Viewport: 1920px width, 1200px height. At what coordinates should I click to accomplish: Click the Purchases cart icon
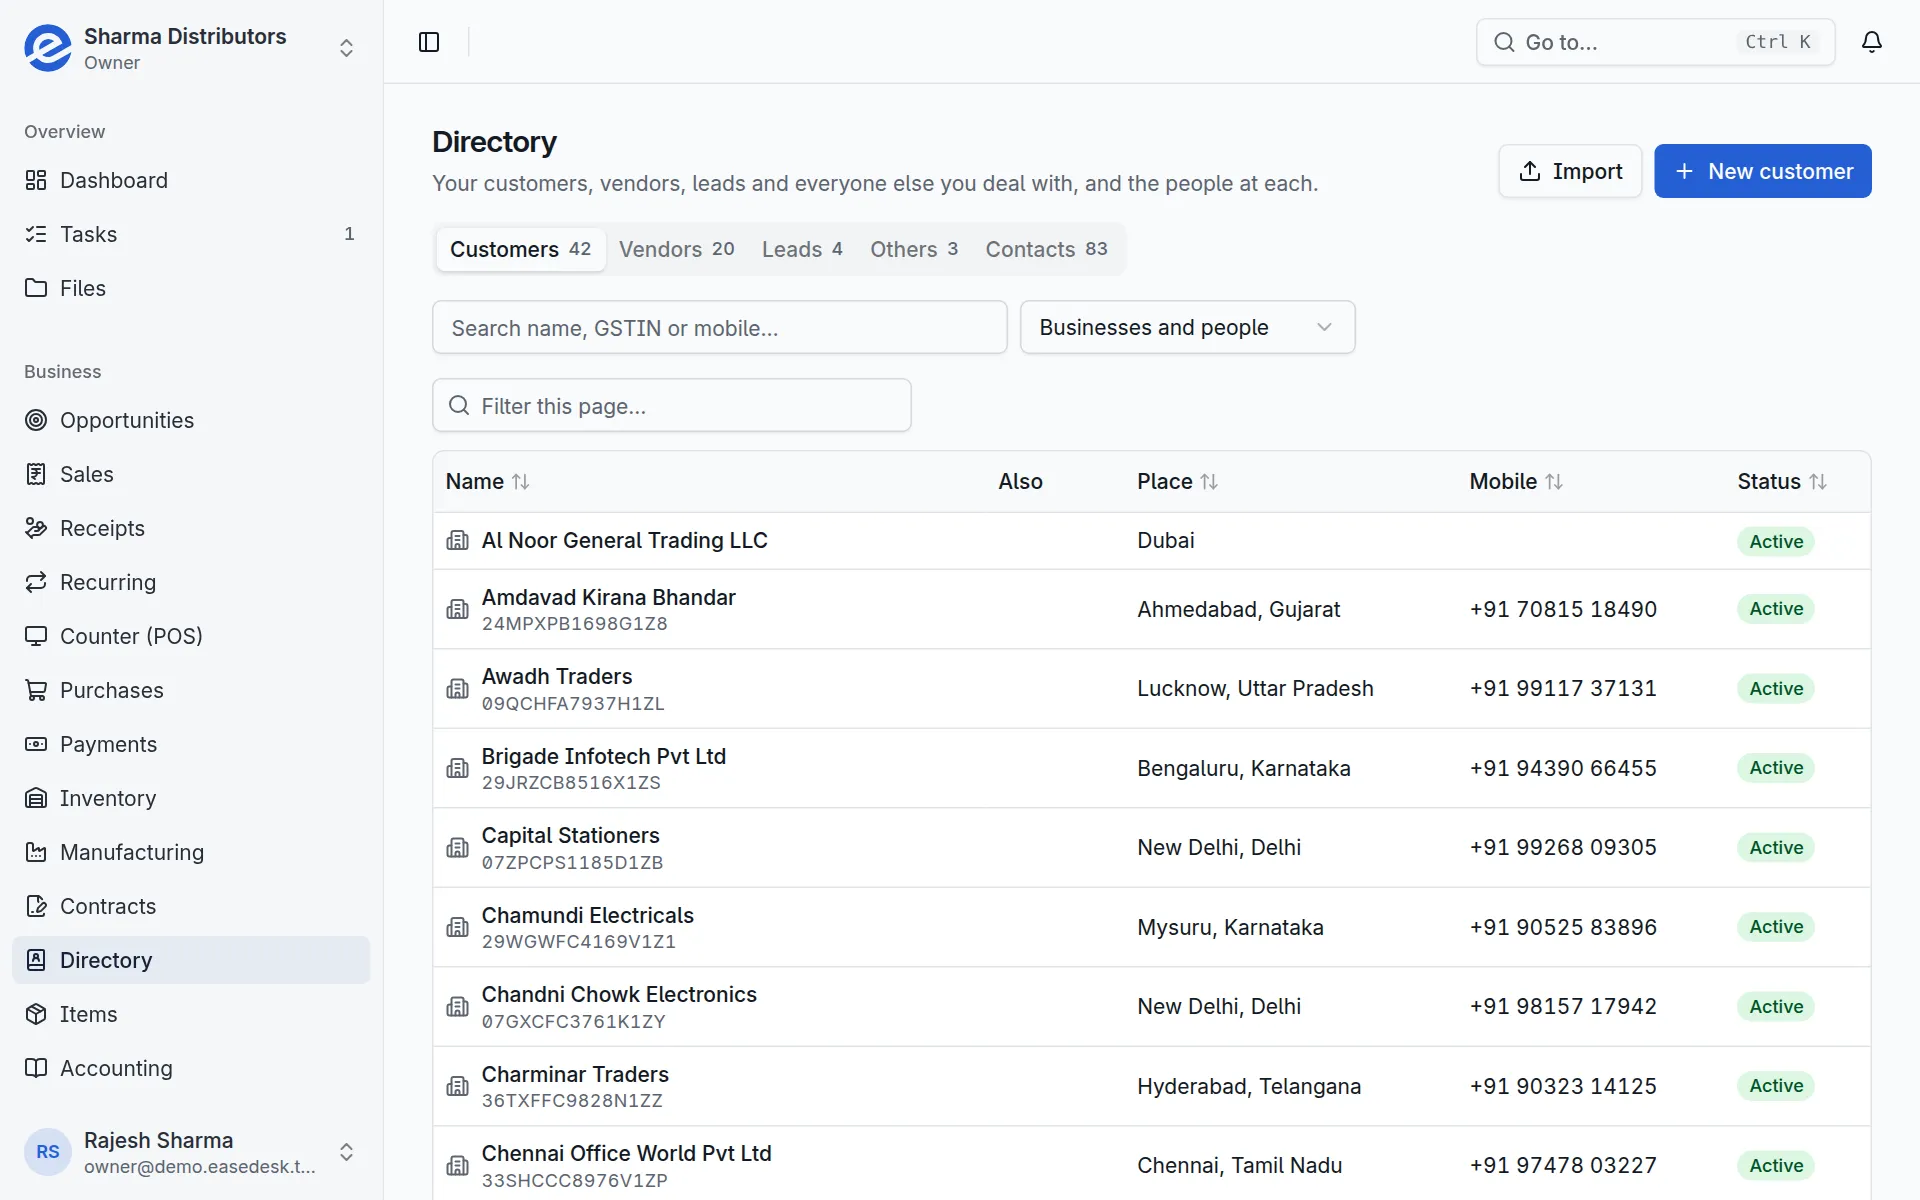click(x=36, y=690)
